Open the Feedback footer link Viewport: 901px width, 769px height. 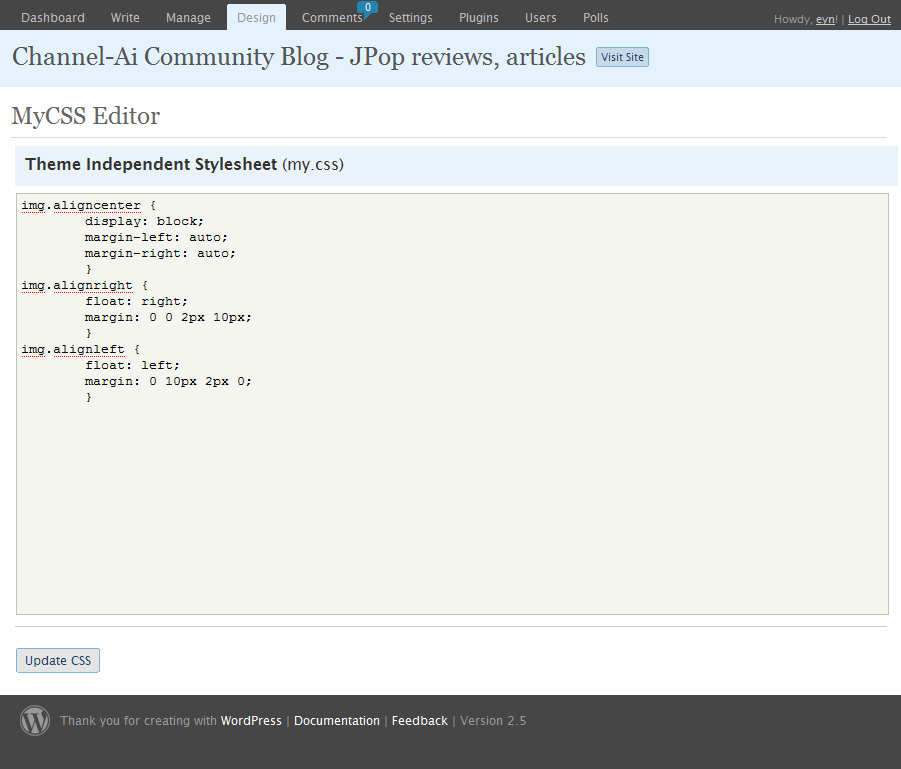click(x=419, y=721)
